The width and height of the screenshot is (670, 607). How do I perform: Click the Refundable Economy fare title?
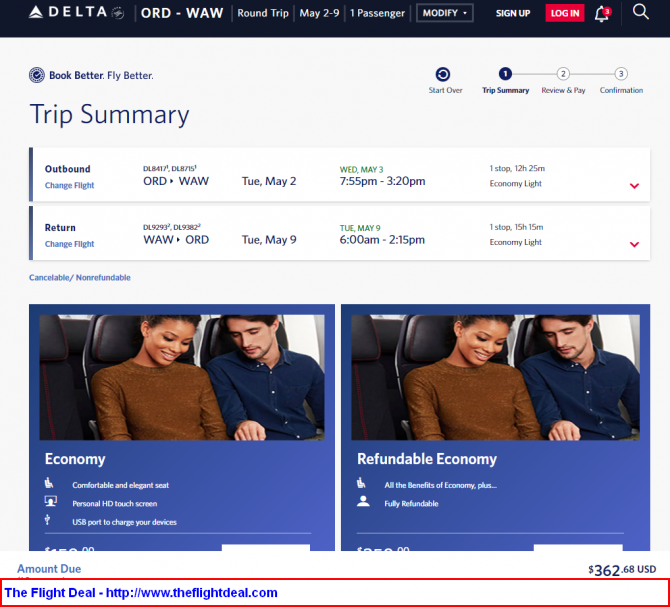[x=426, y=459]
